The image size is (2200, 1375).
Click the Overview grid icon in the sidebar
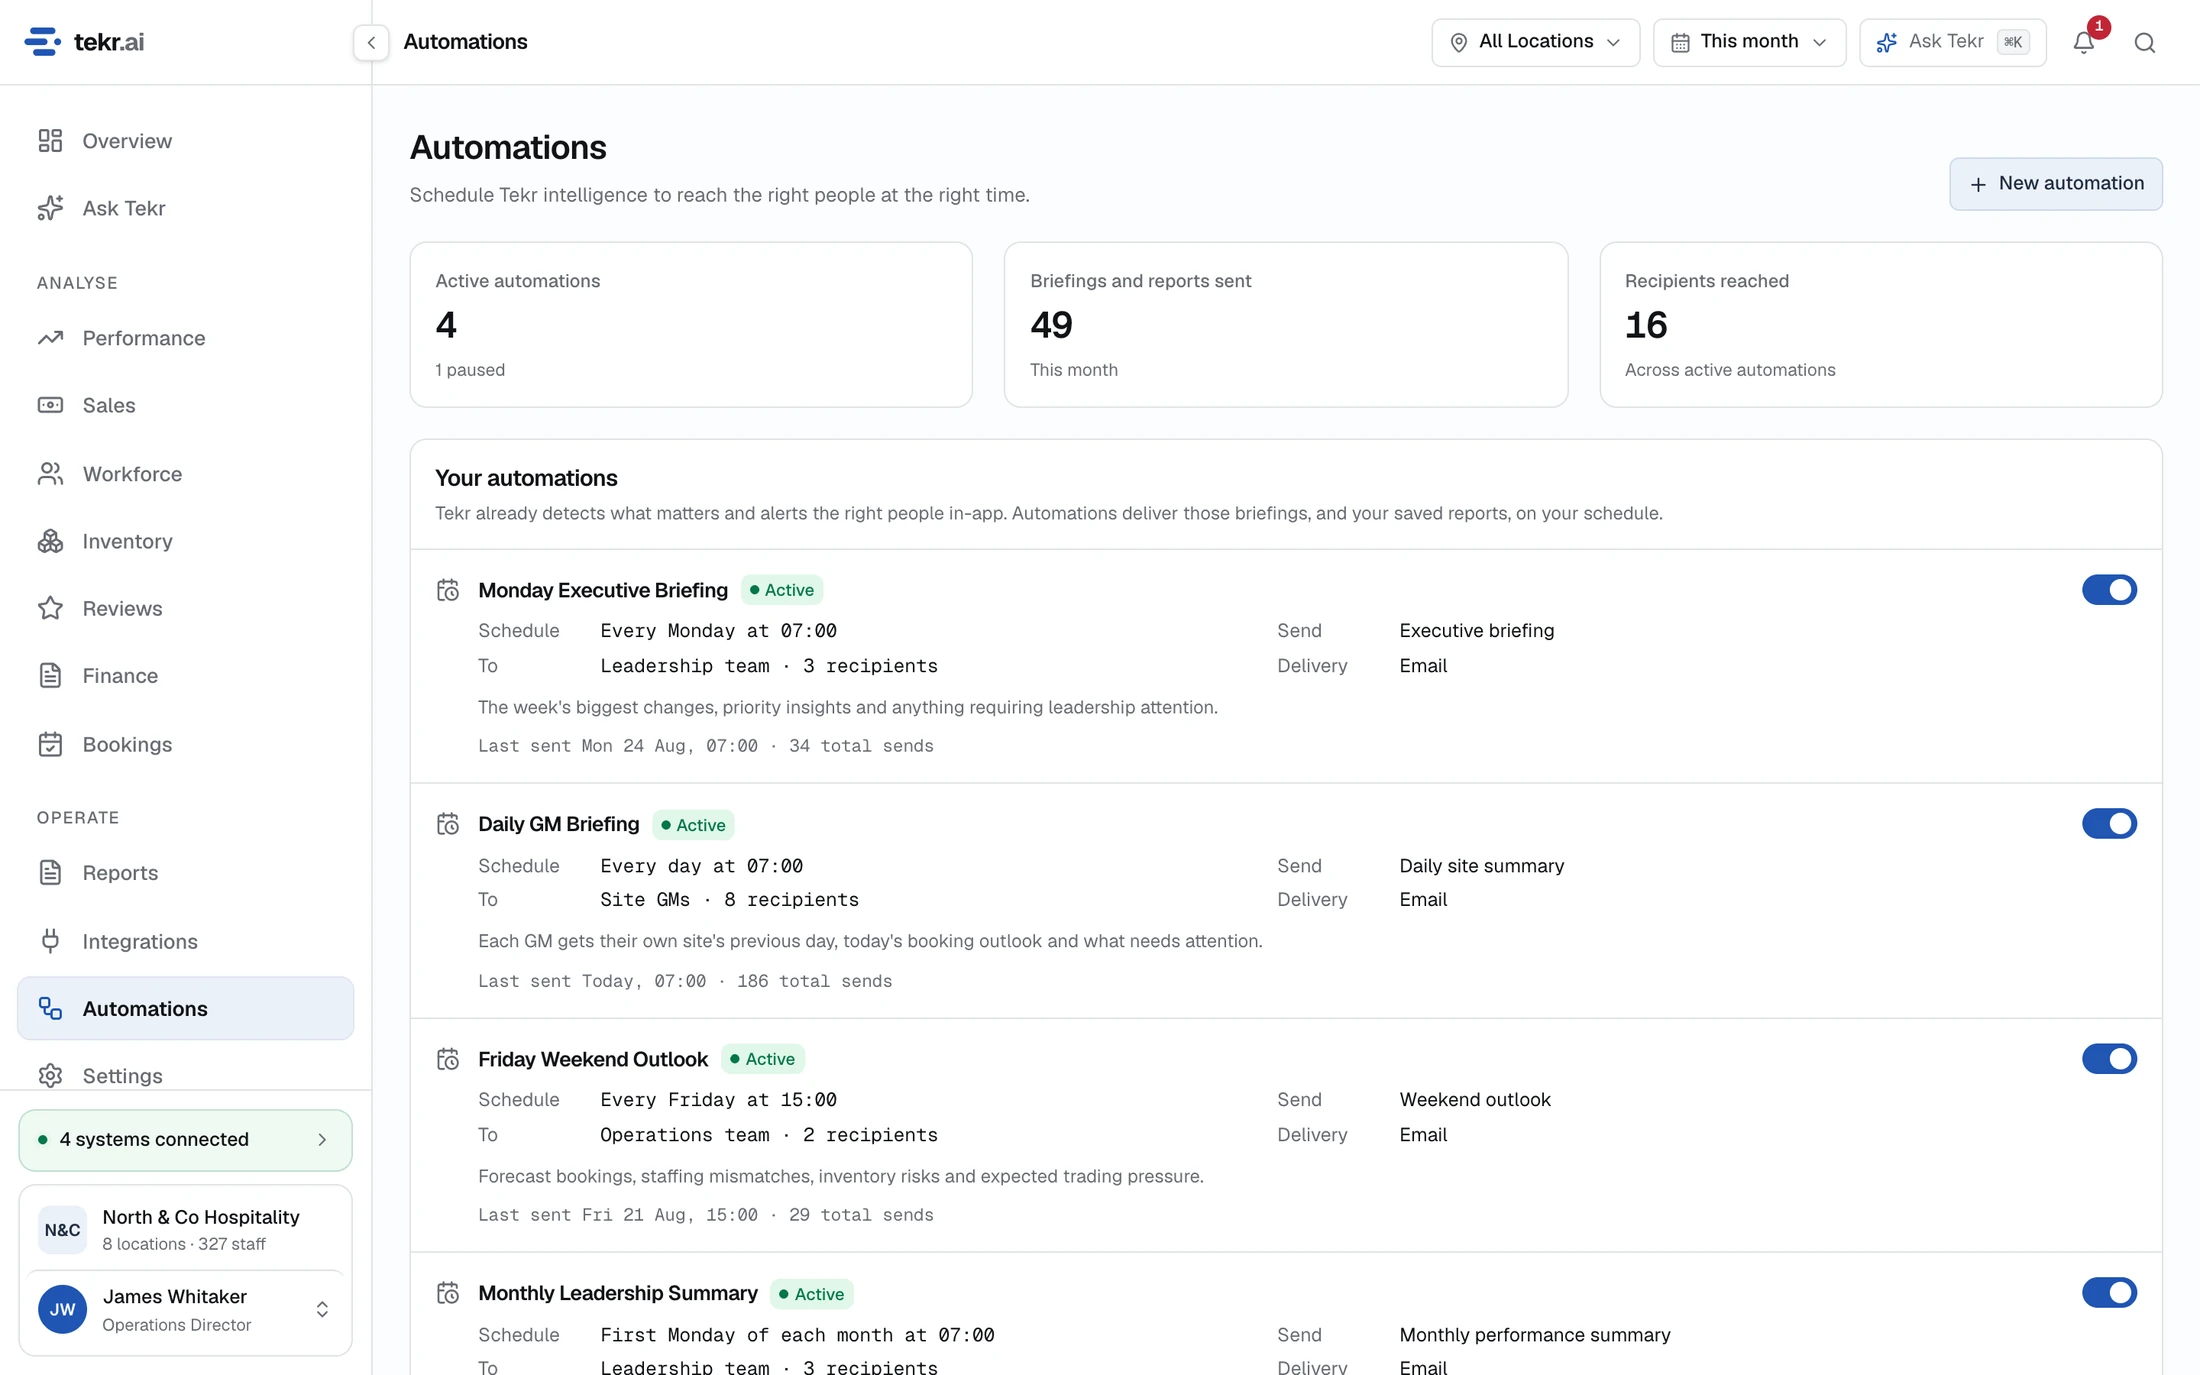click(x=51, y=141)
